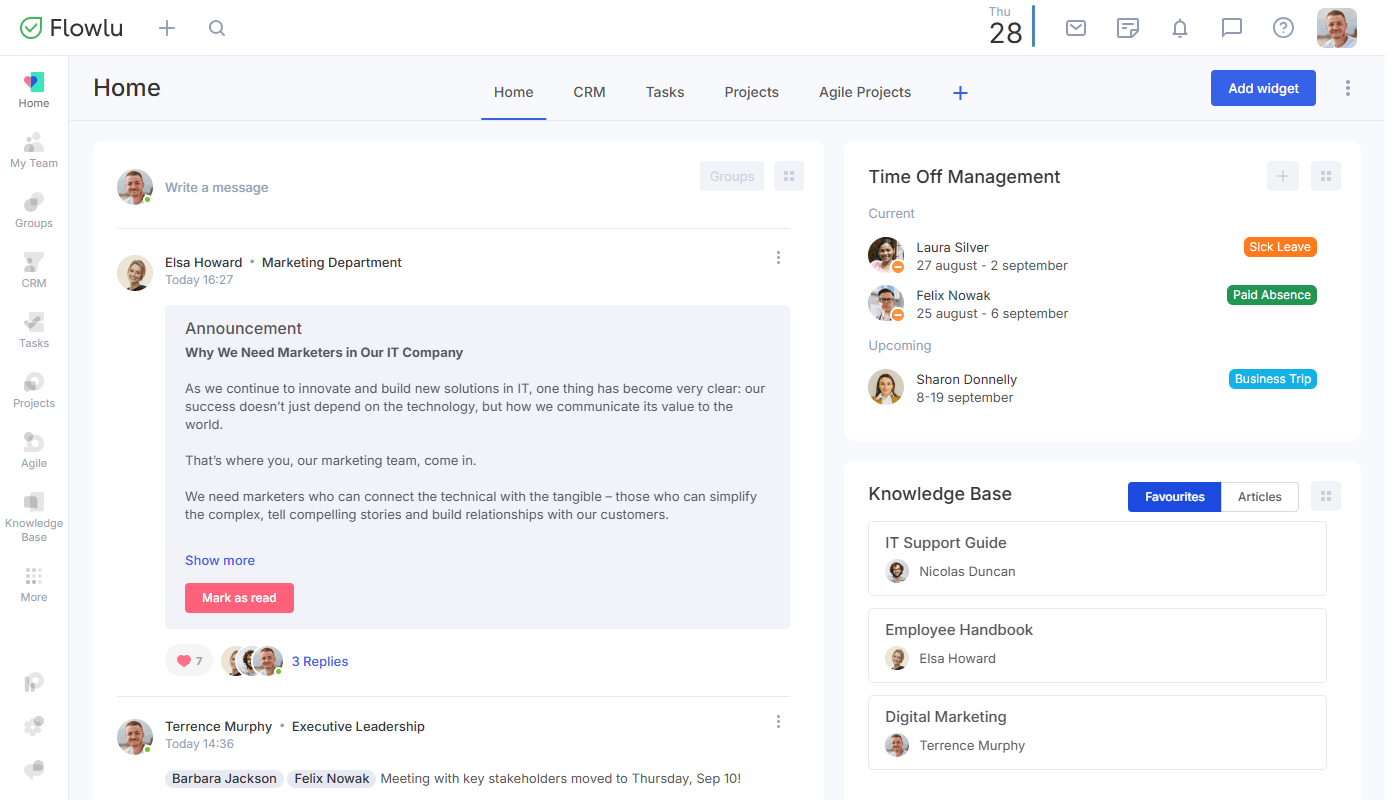Switch Knowledge Base to Articles
This screenshot has width=1400, height=800.
point(1259,497)
